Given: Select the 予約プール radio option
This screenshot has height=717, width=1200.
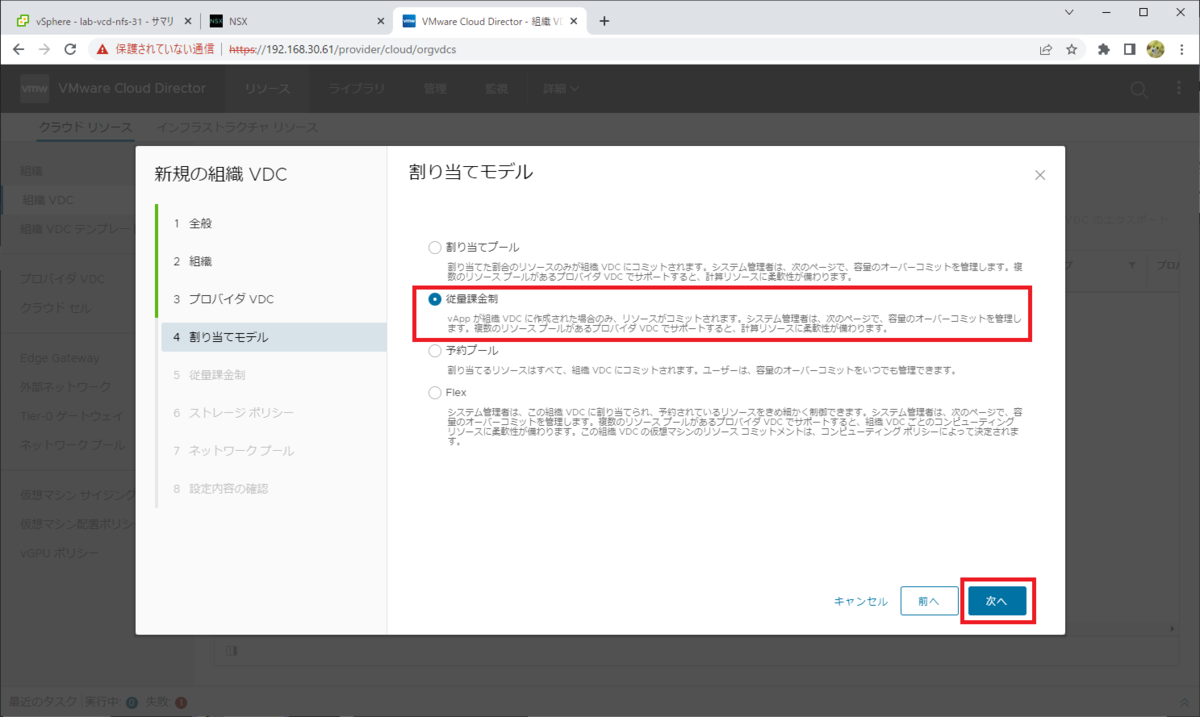Looking at the screenshot, I should click(434, 351).
